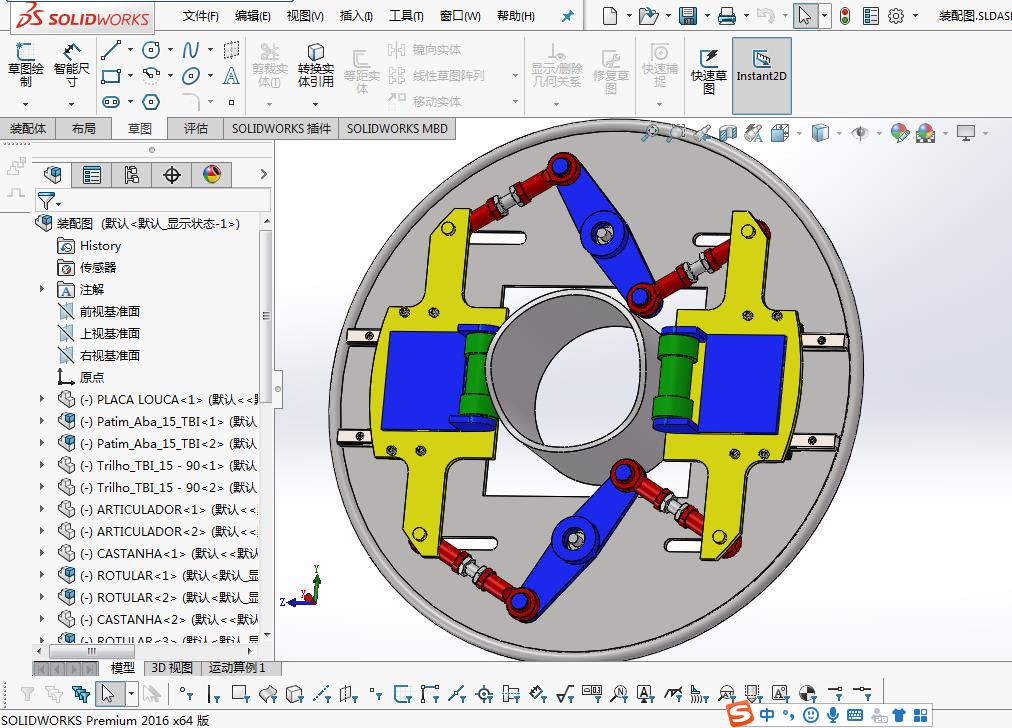
Task: Expand the ROTULAR<2> component
Action: (x=42, y=596)
